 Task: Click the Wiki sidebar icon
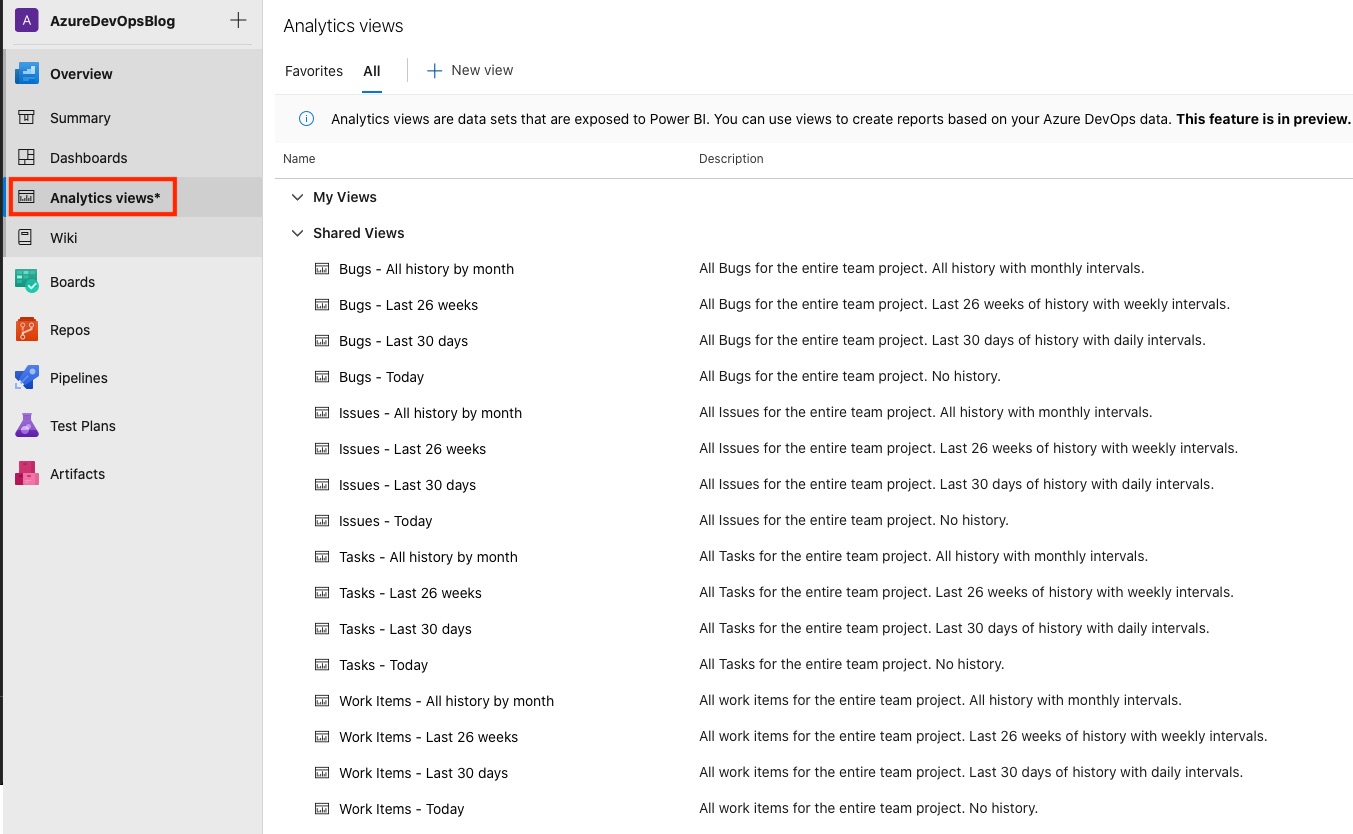[x=26, y=237]
